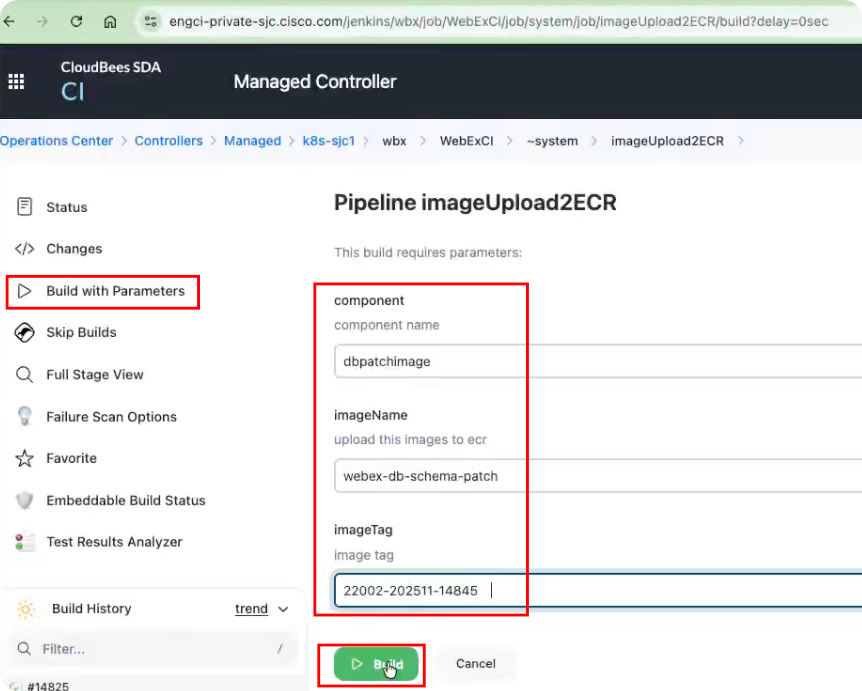Image resolution: width=862 pixels, height=691 pixels.
Task: Go to WebExCI breadcrumb
Action: tap(466, 141)
